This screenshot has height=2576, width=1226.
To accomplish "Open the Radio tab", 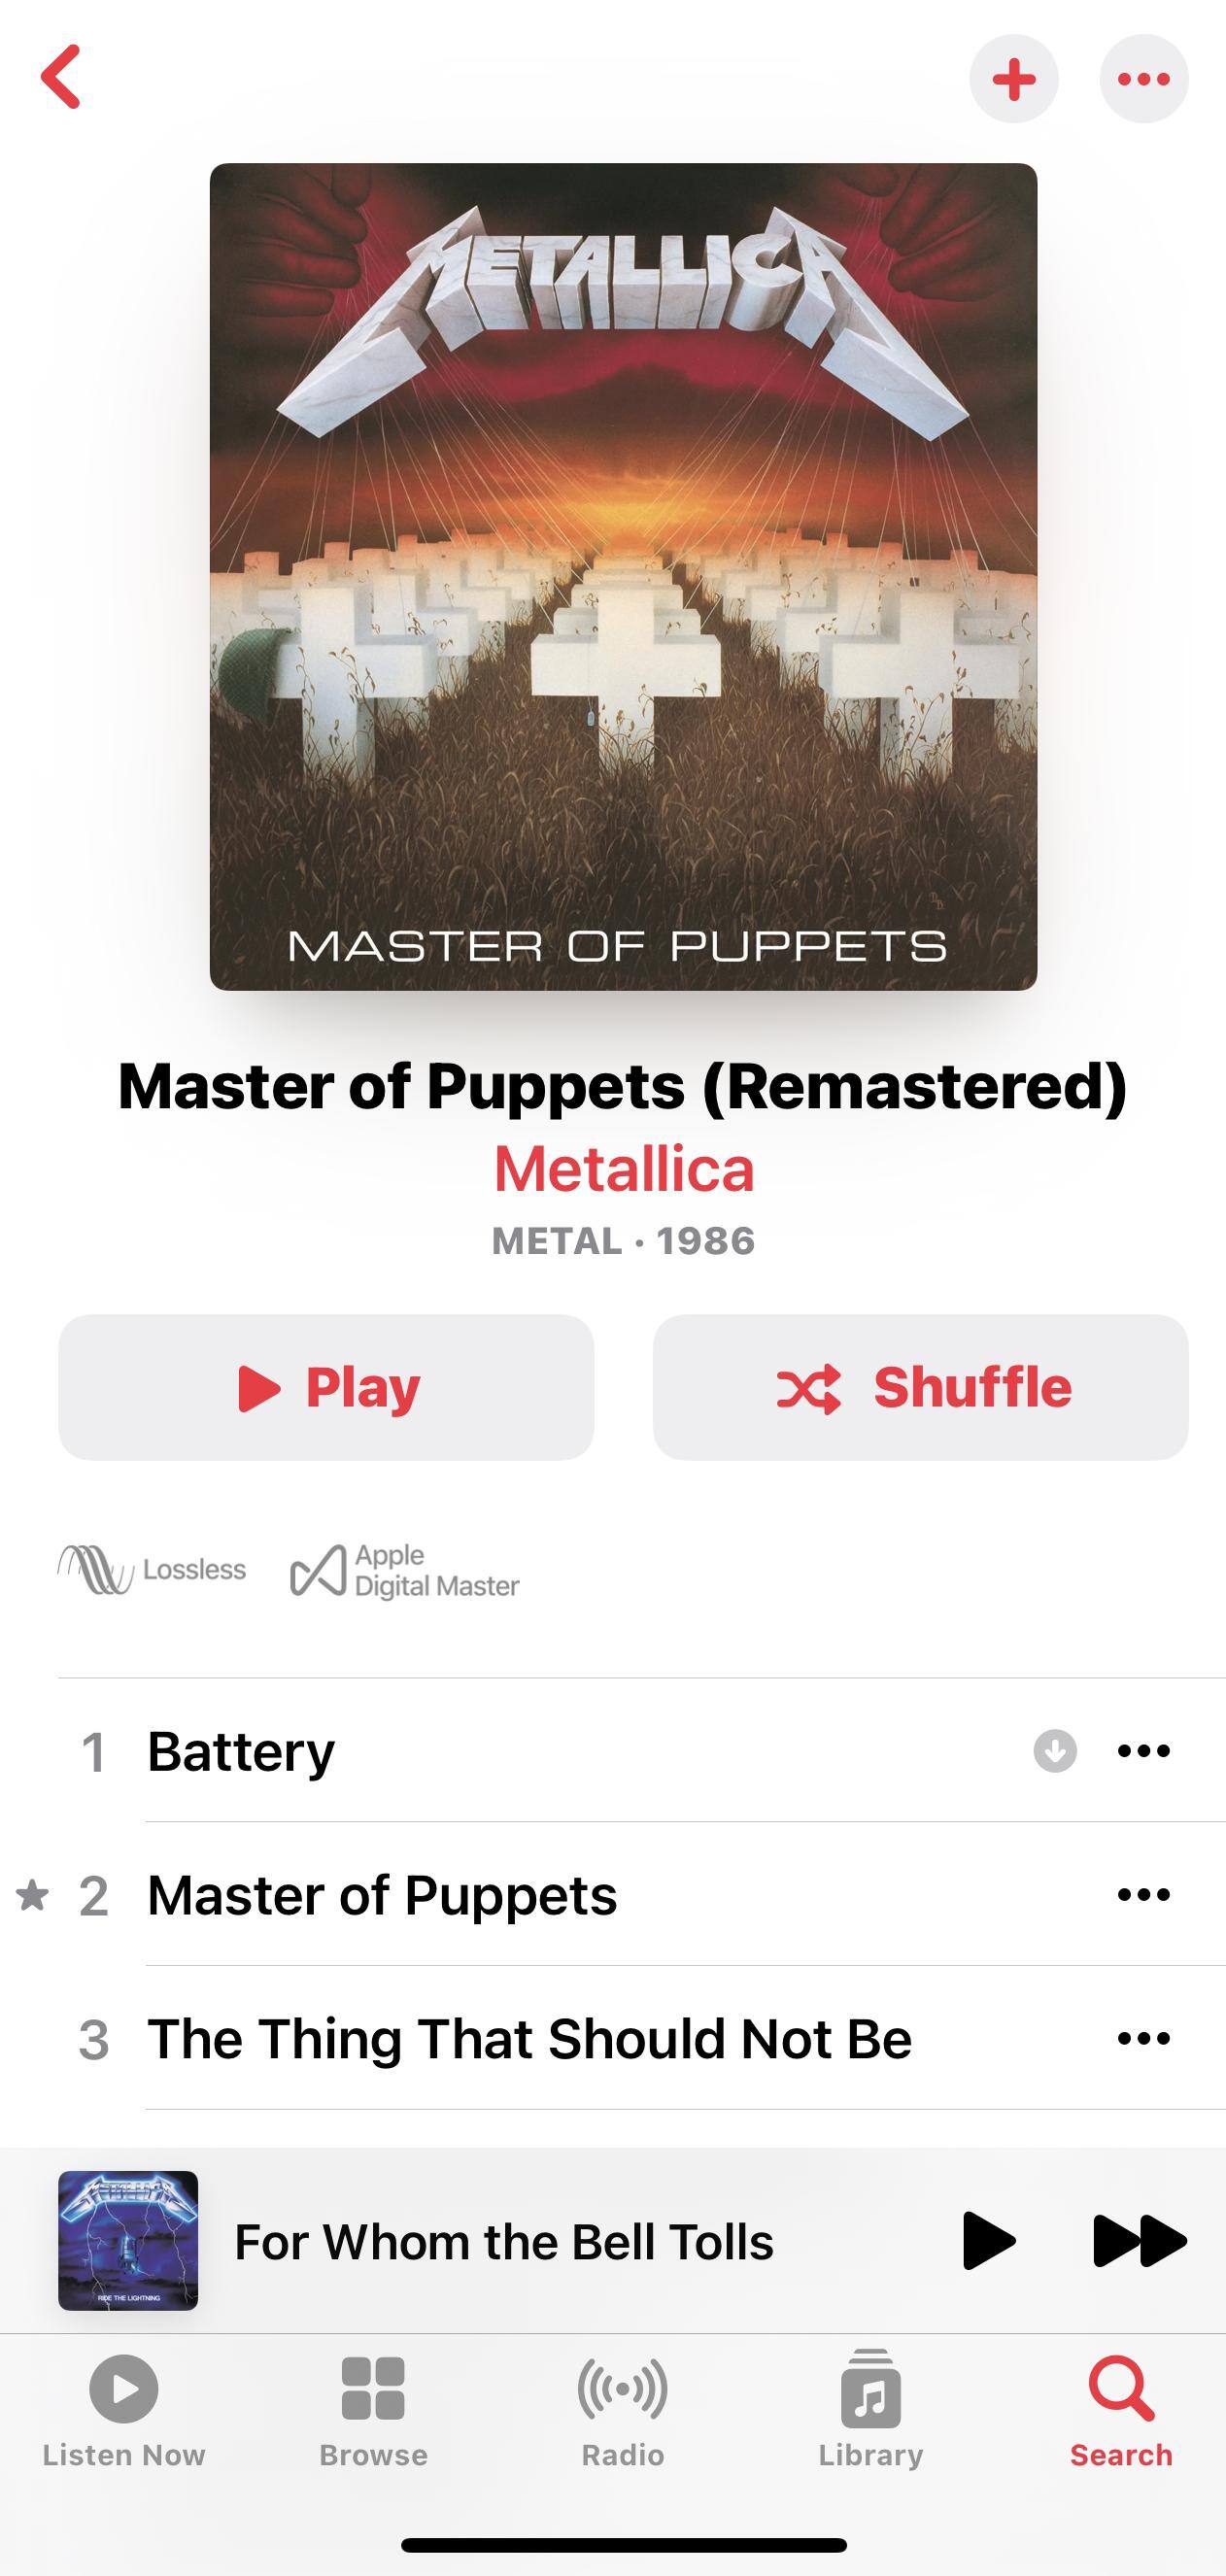I will pos(622,2411).
